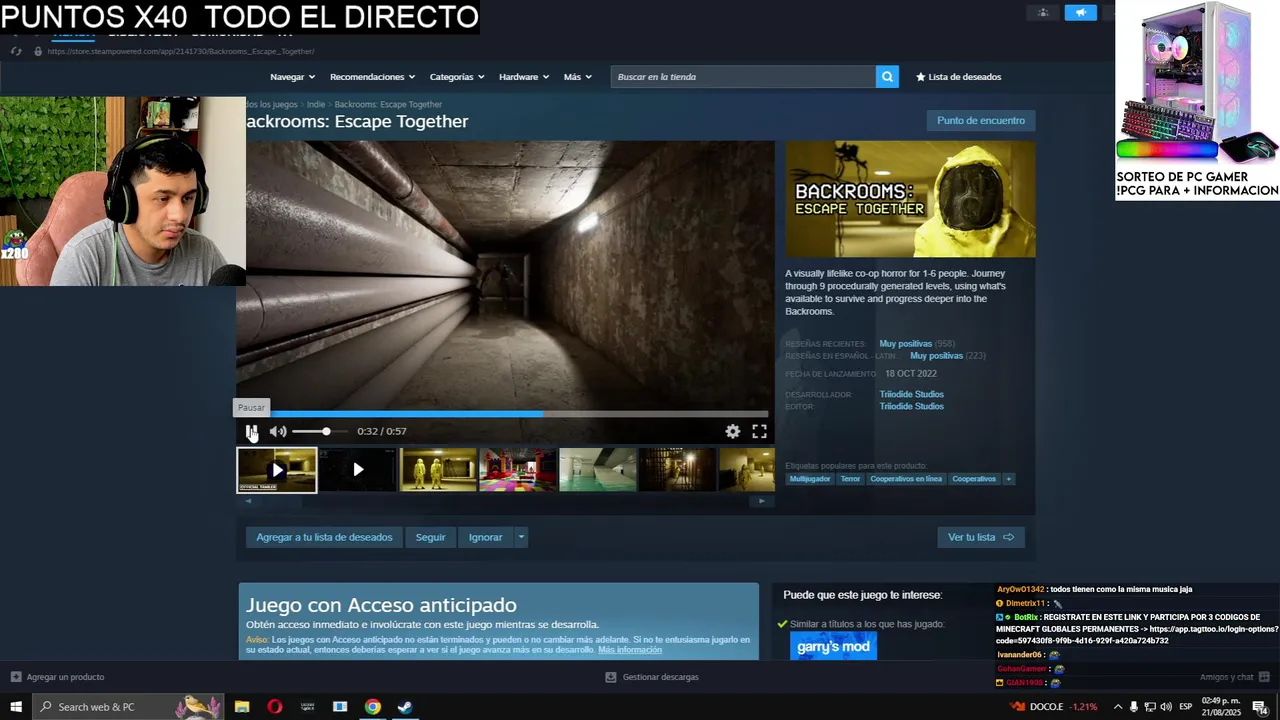Image resolution: width=1280 pixels, height=720 pixels.
Task: Click the taskbar clock and date
Action: [x=1220, y=707]
